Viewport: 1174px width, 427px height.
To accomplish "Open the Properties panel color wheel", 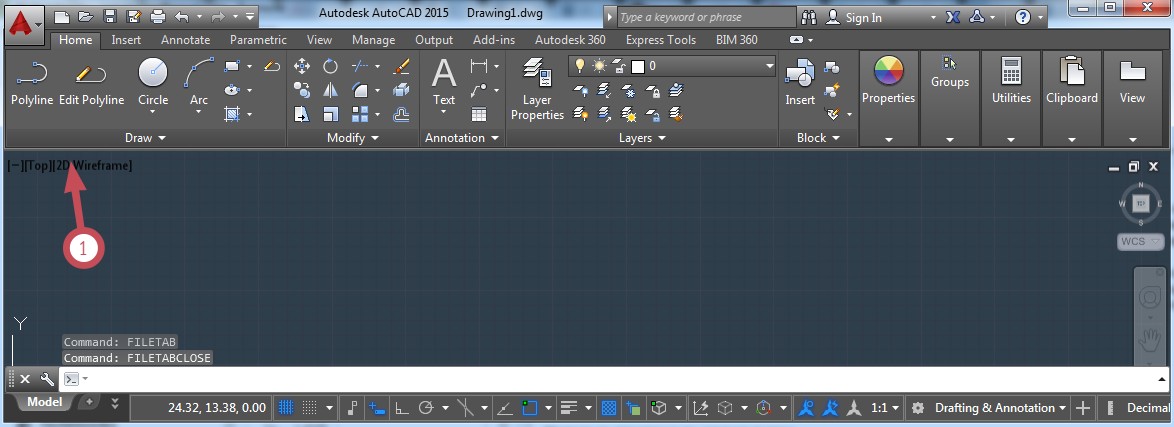I will tap(889, 72).
